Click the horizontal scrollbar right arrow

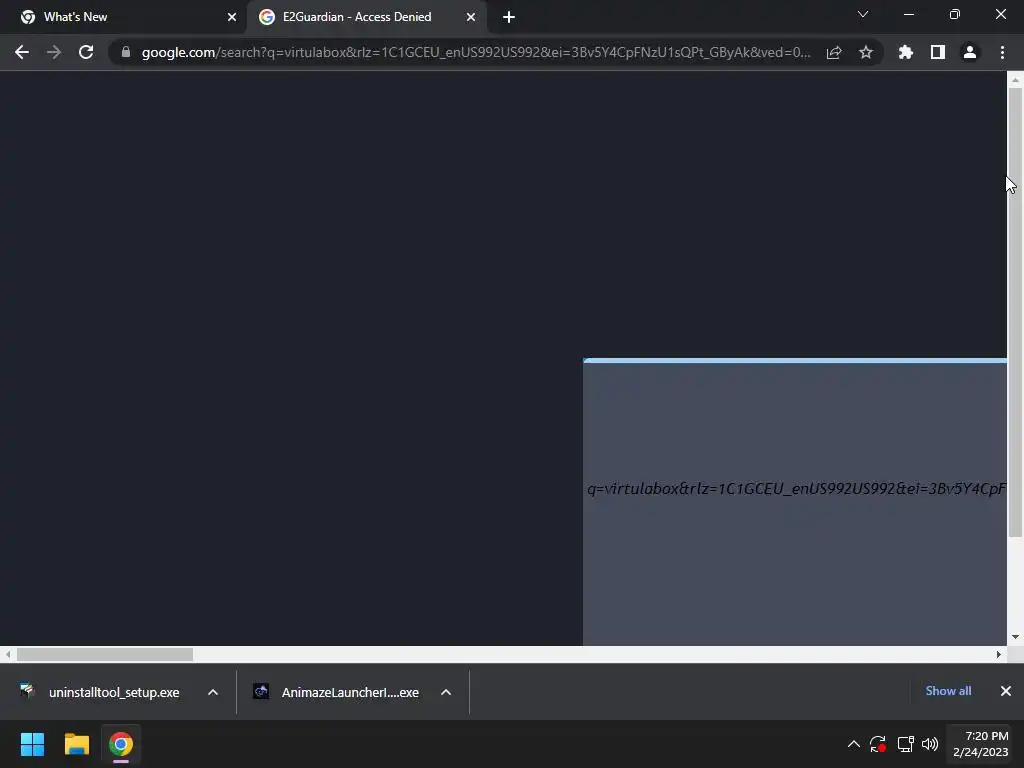point(999,654)
